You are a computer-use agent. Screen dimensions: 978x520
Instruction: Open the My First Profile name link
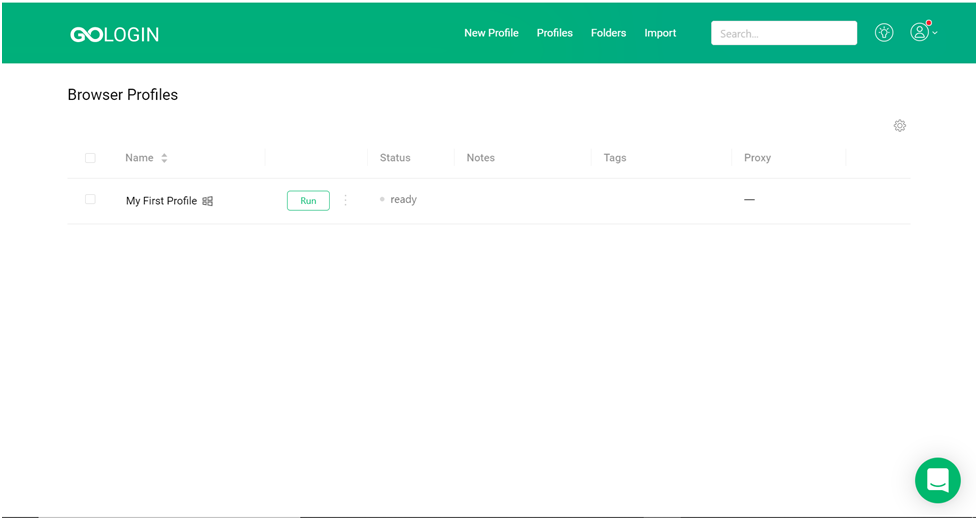pyautogui.click(x=161, y=201)
